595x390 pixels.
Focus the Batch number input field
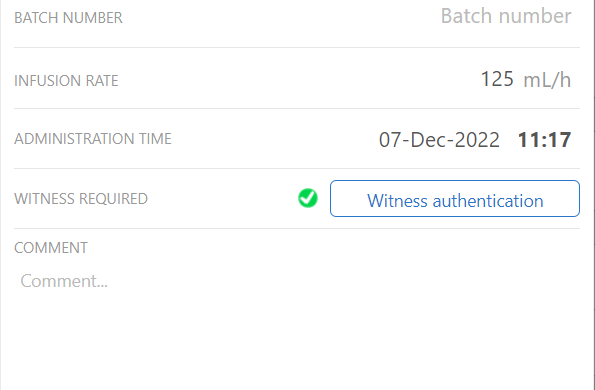coord(506,16)
